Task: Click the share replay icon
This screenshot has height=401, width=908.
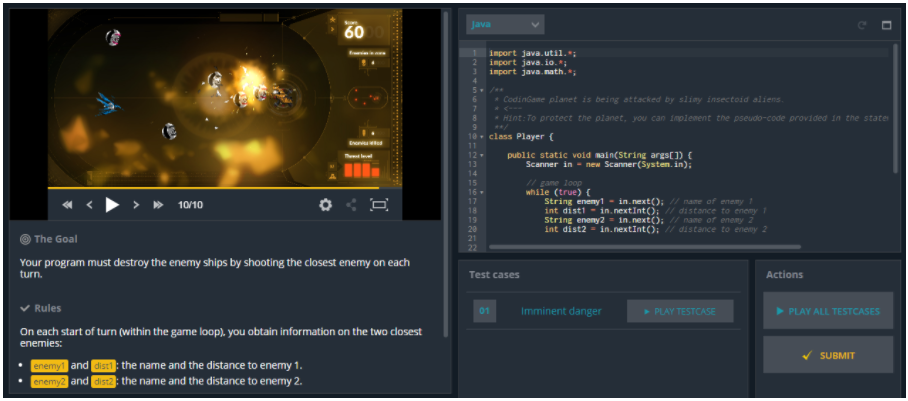Action: (x=352, y=205)
